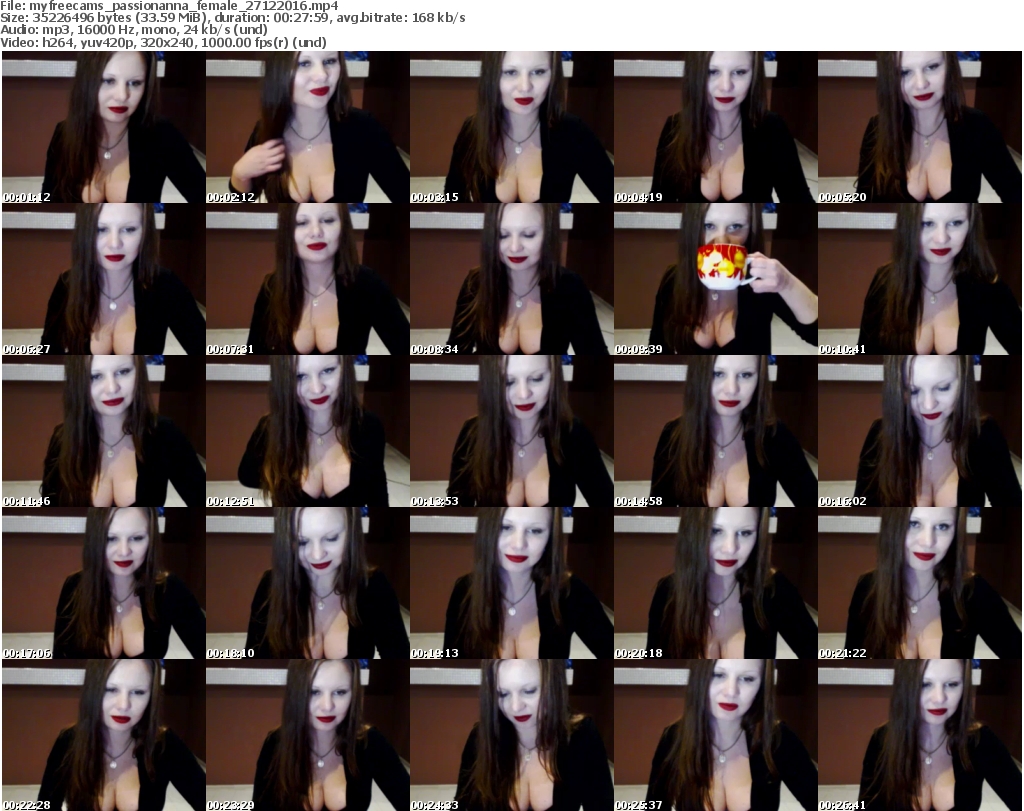The image size is (1024, 811).
Task: Select the thumbnail stamped 00:11:46
Action: point(103,431)
